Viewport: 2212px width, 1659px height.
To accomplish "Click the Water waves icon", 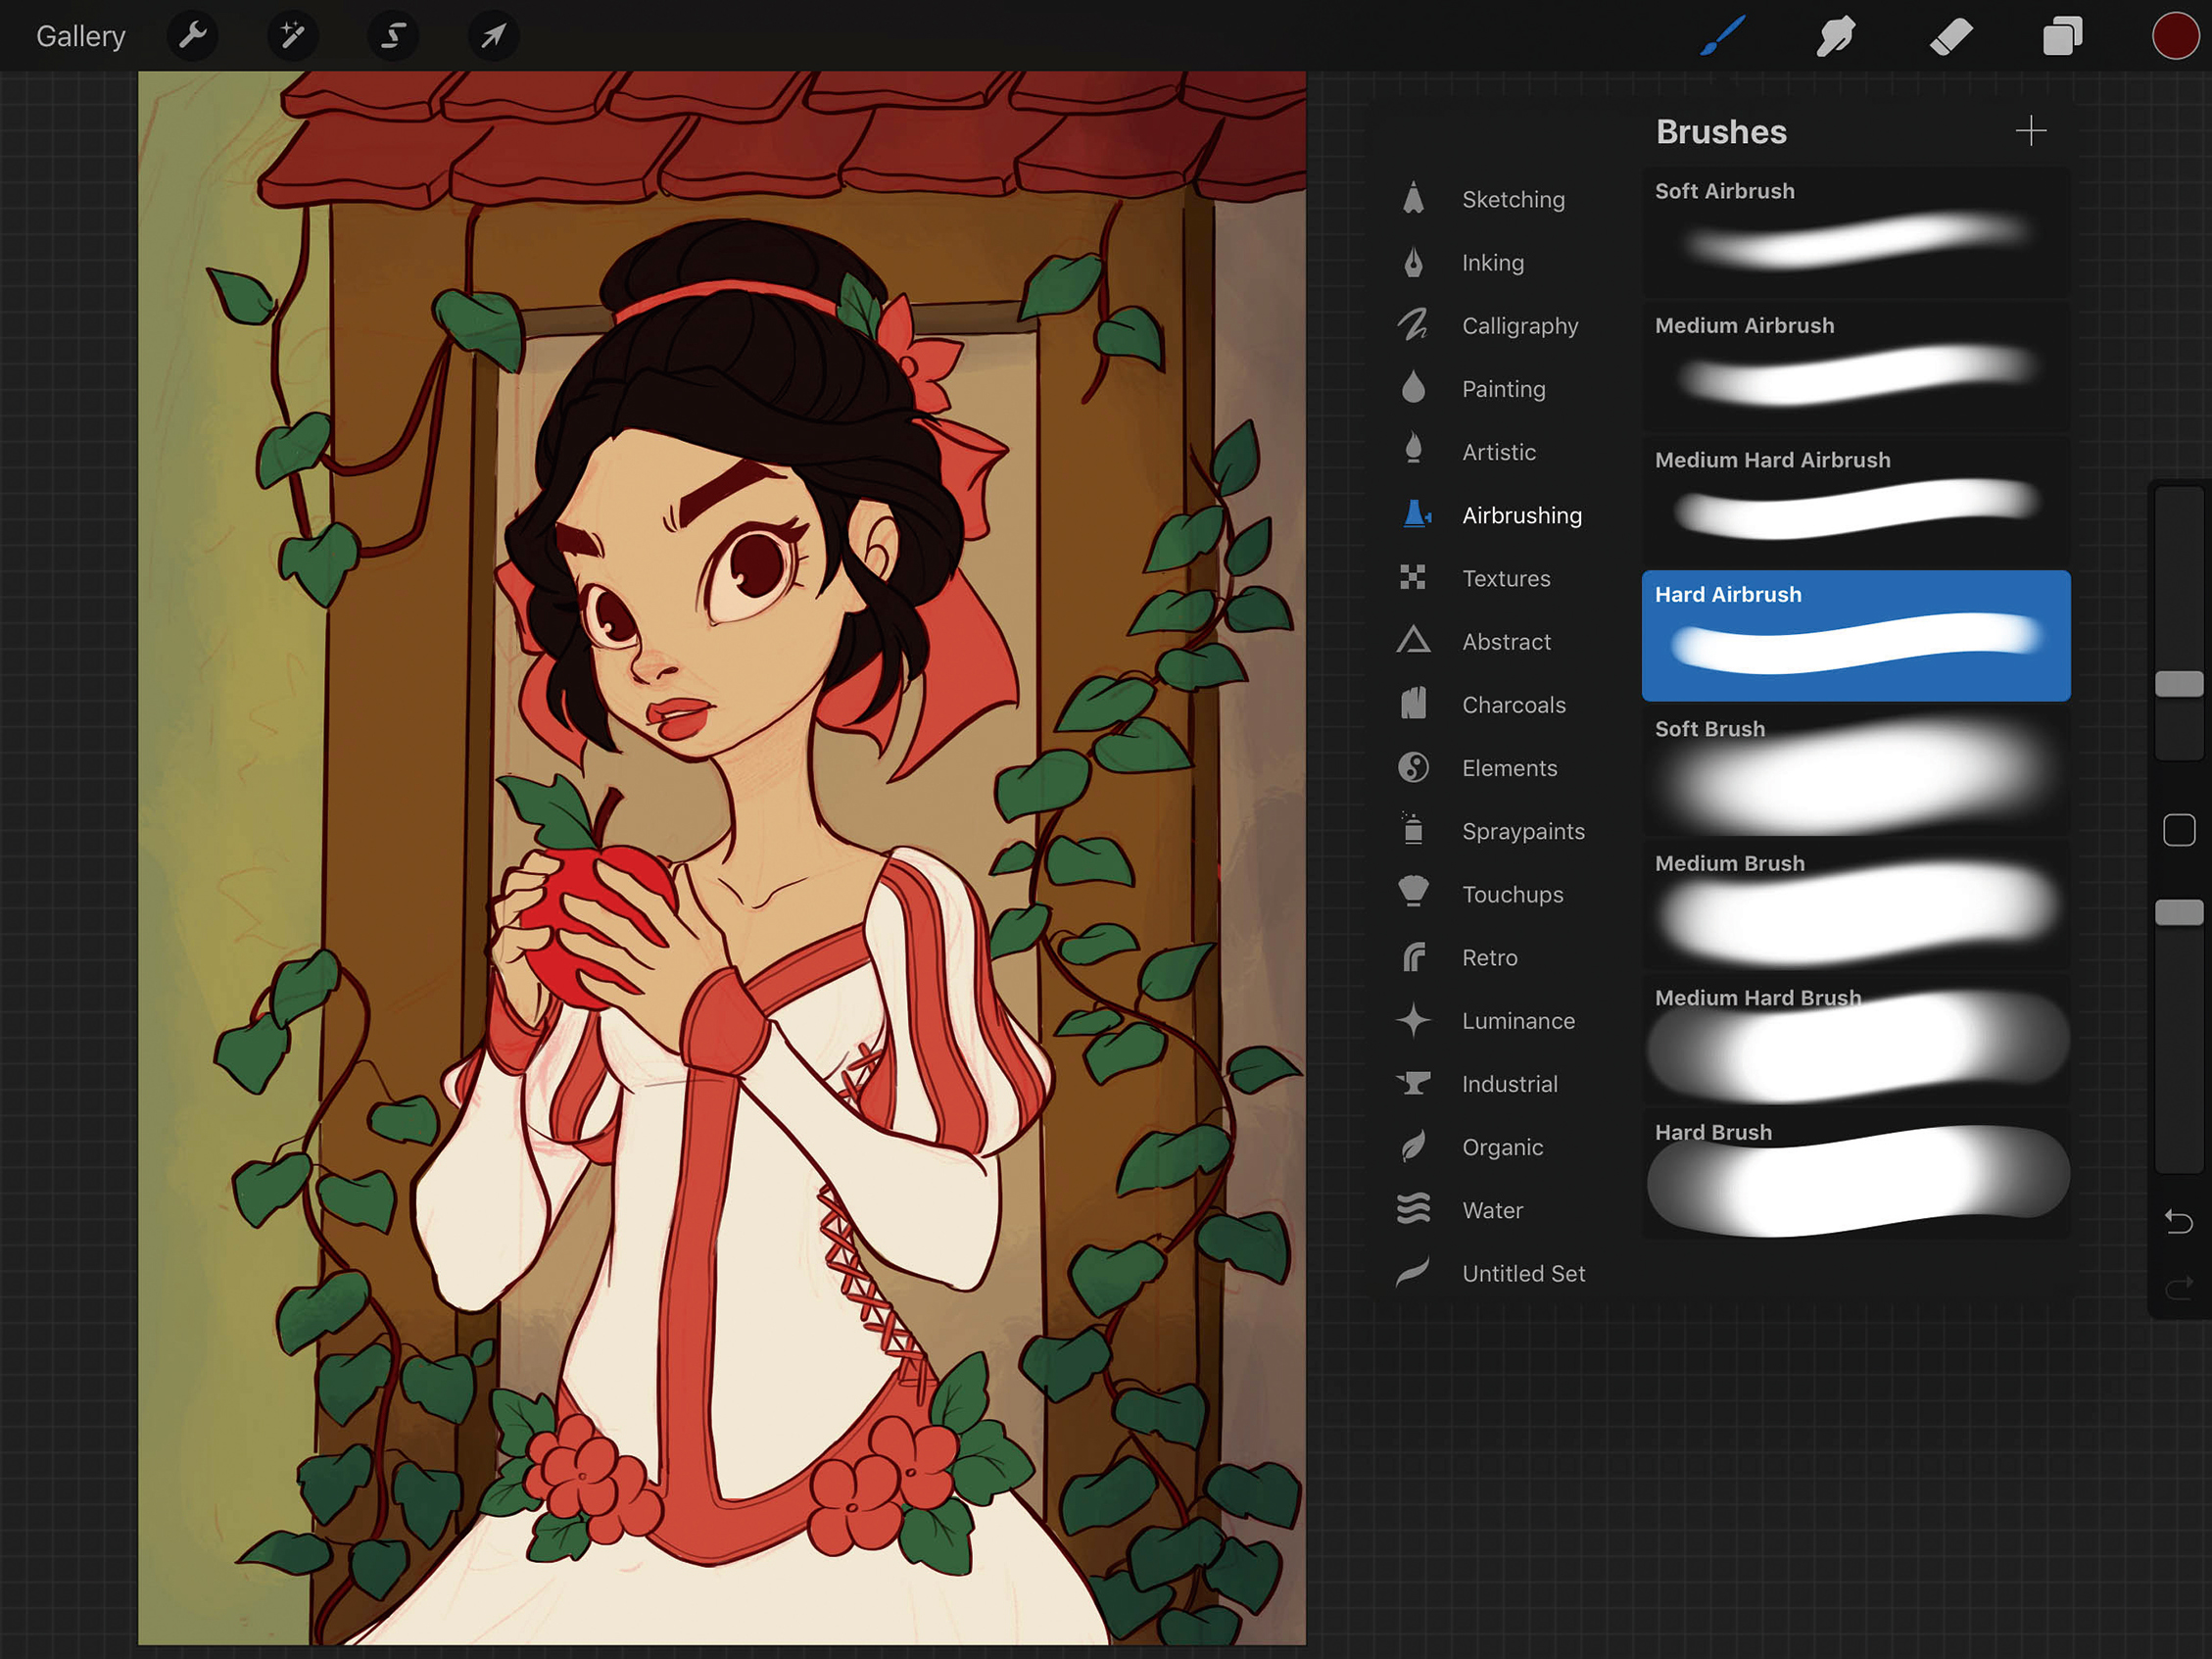I will tap(1413, 1209).
